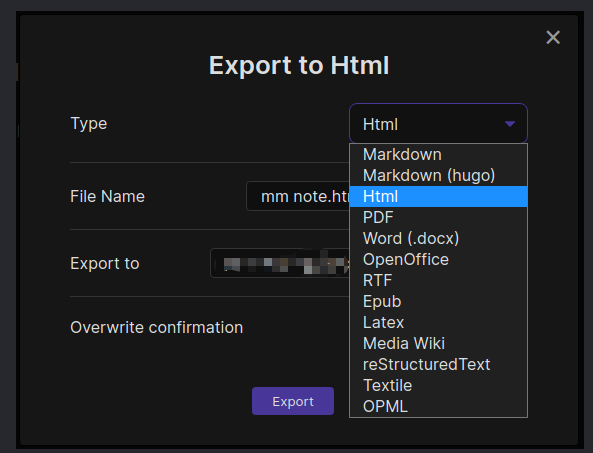593x453 pixels.
Task: Click the Overwrite confirmation label
Action: 157,327
